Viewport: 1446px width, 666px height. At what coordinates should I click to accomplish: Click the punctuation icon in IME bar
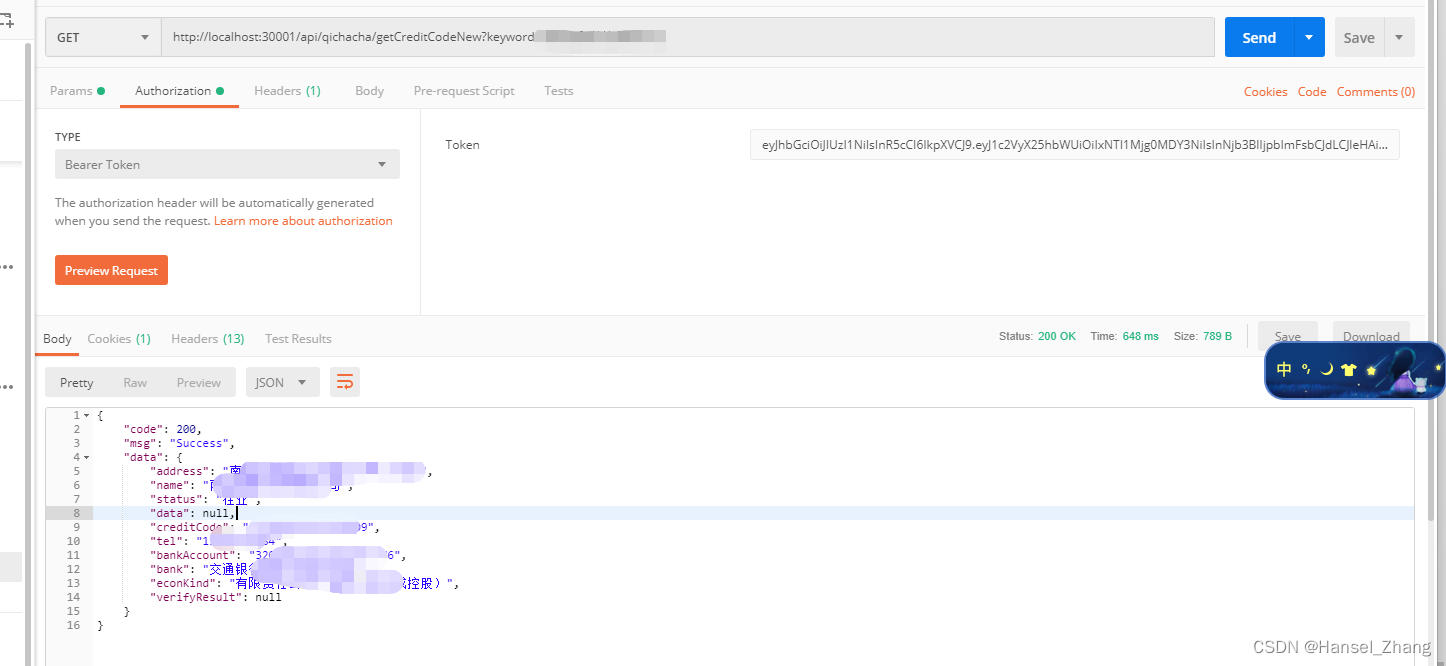click(x=1306, y=369)
